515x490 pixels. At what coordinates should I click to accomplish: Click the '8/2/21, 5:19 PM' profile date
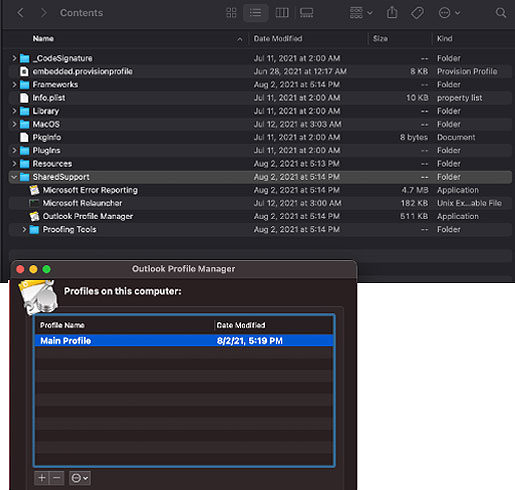click(249, 341)
